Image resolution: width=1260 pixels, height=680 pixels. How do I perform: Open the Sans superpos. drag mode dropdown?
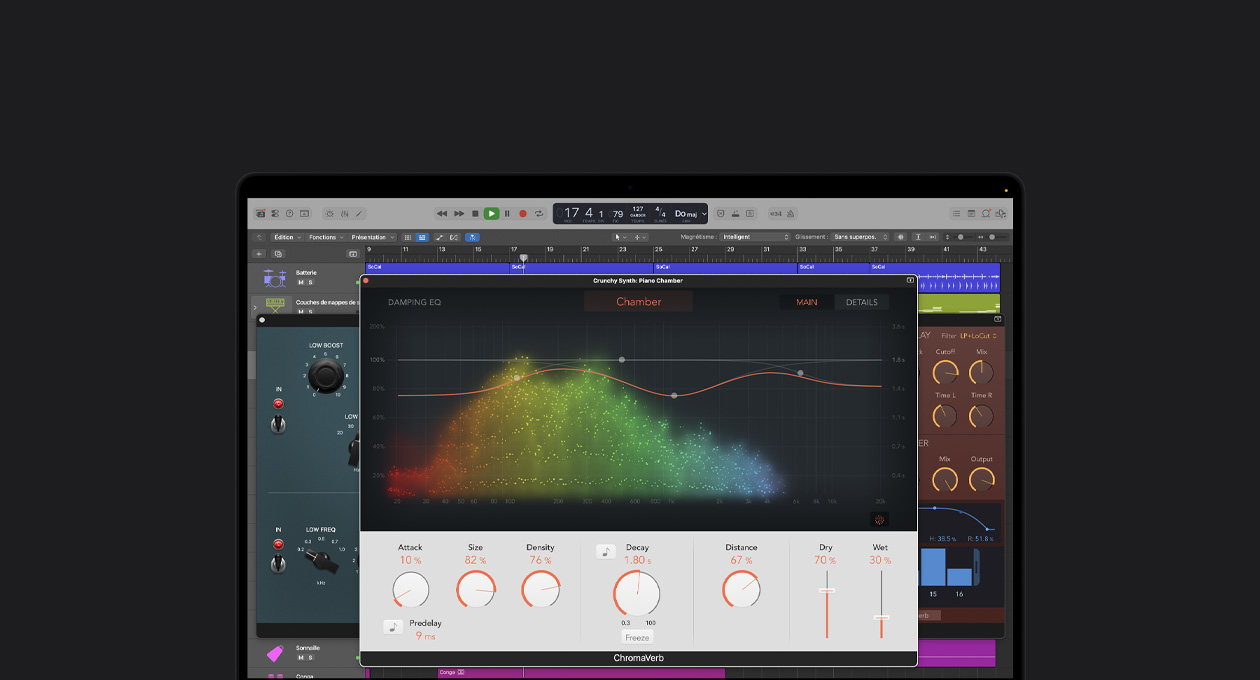[858, 237]
